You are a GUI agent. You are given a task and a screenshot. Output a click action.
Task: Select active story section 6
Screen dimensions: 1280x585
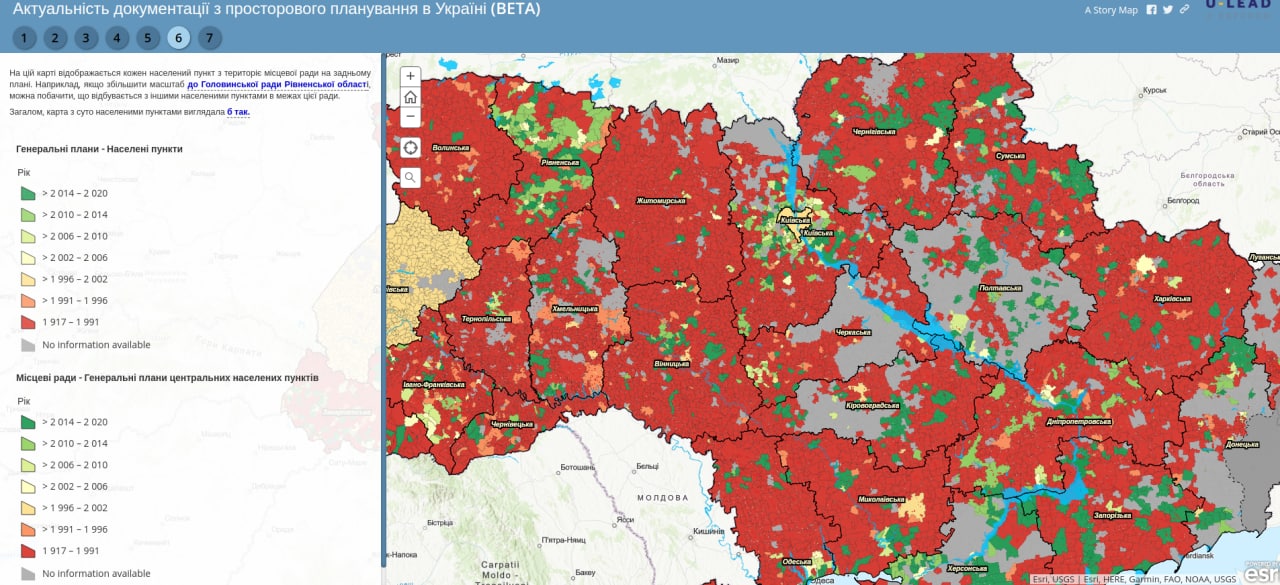point(179,38)
